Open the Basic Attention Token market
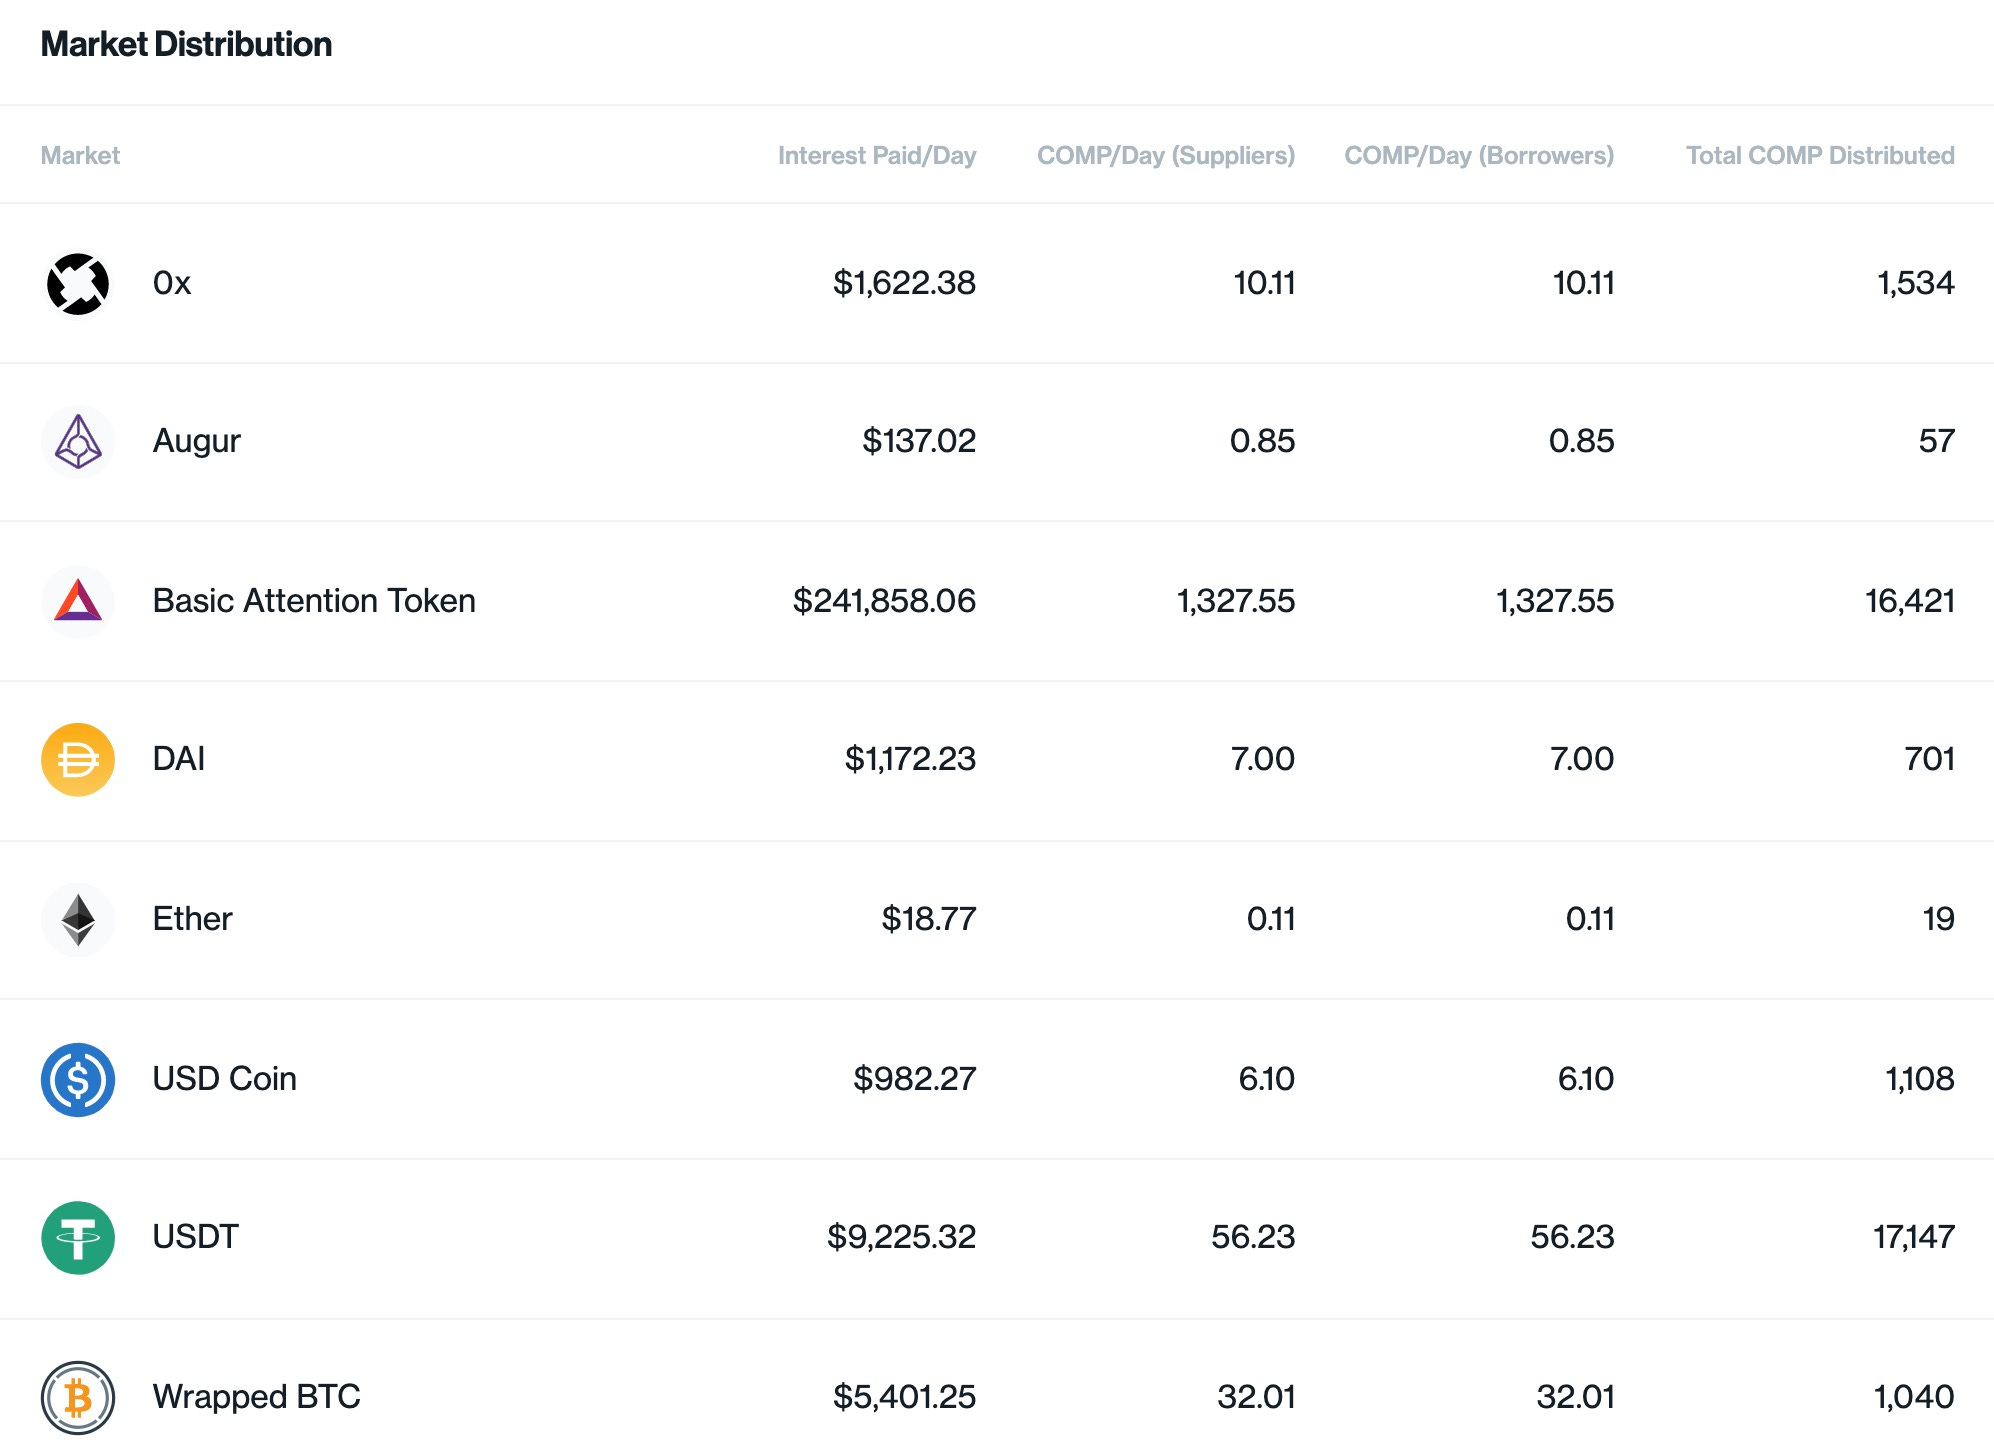1994x1450 pixels. [x=314, y=600]
